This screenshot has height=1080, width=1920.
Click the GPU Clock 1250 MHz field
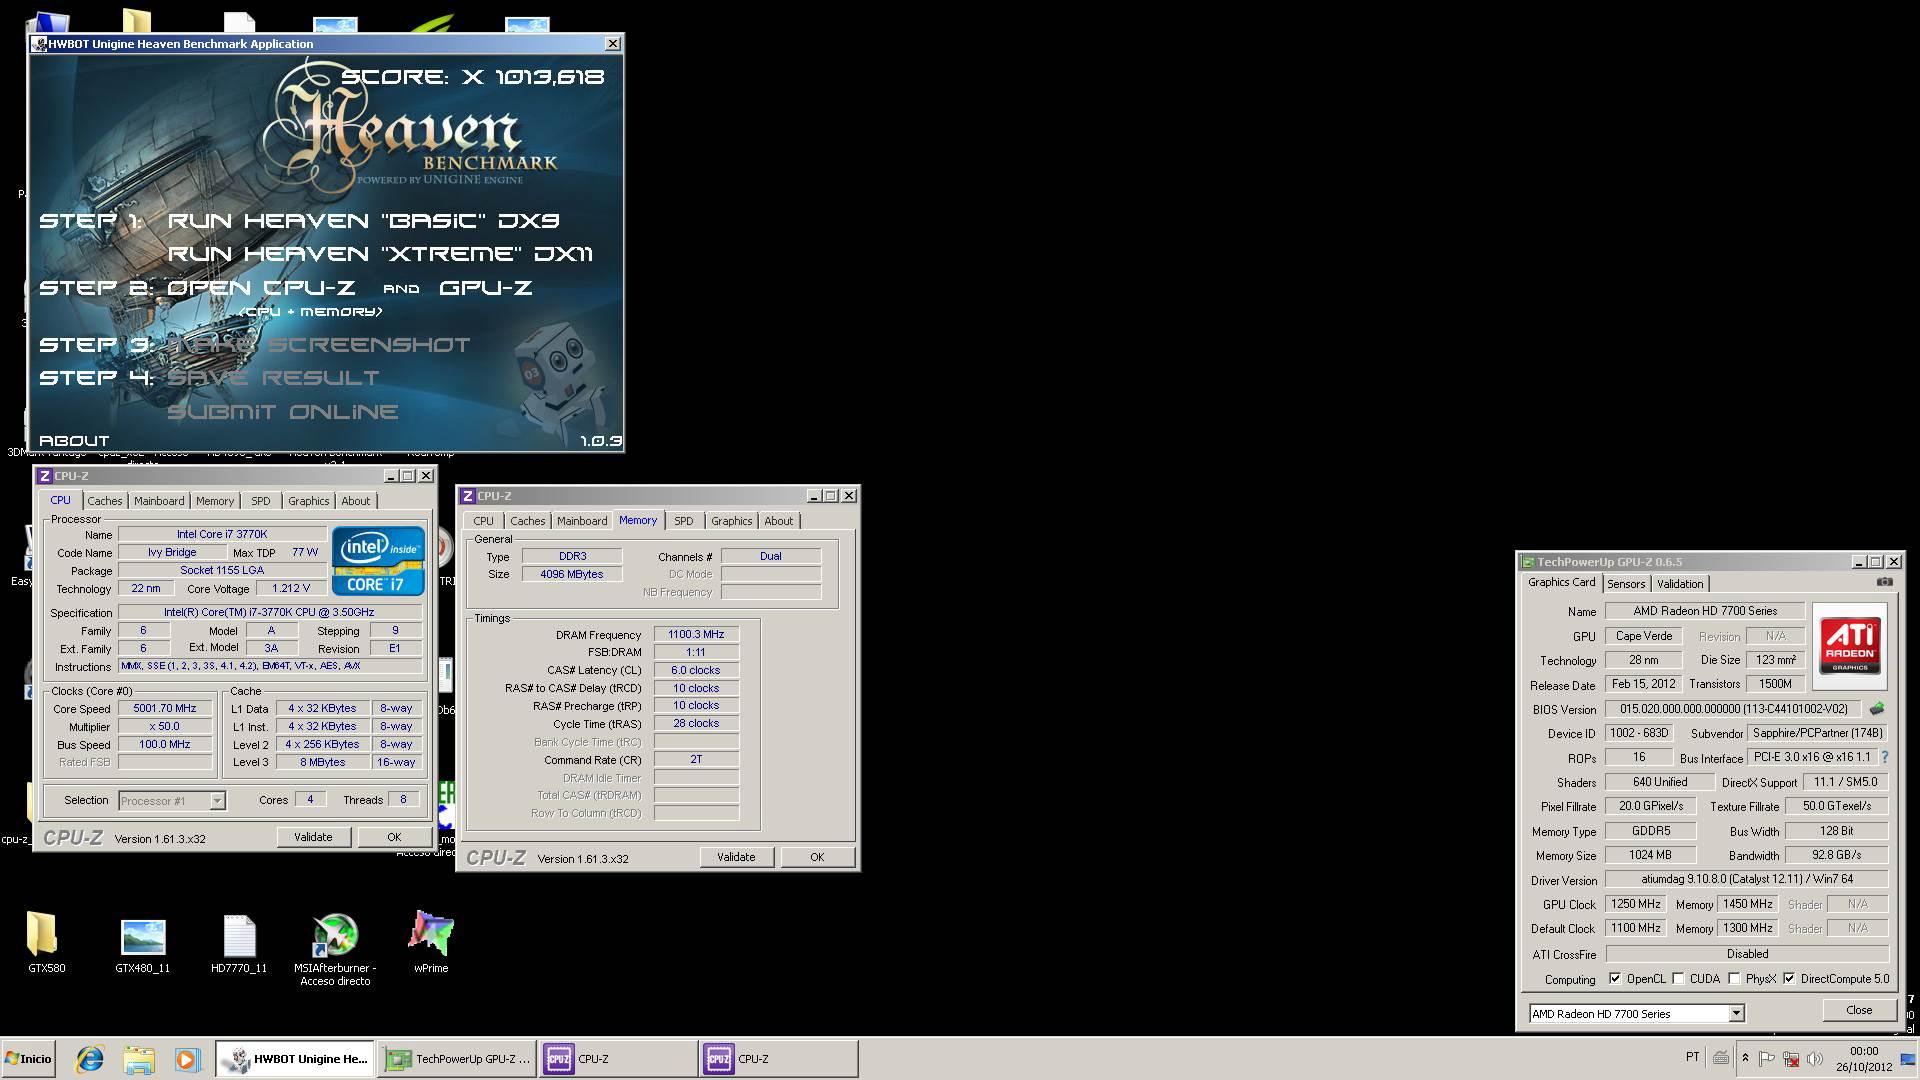1635,904
